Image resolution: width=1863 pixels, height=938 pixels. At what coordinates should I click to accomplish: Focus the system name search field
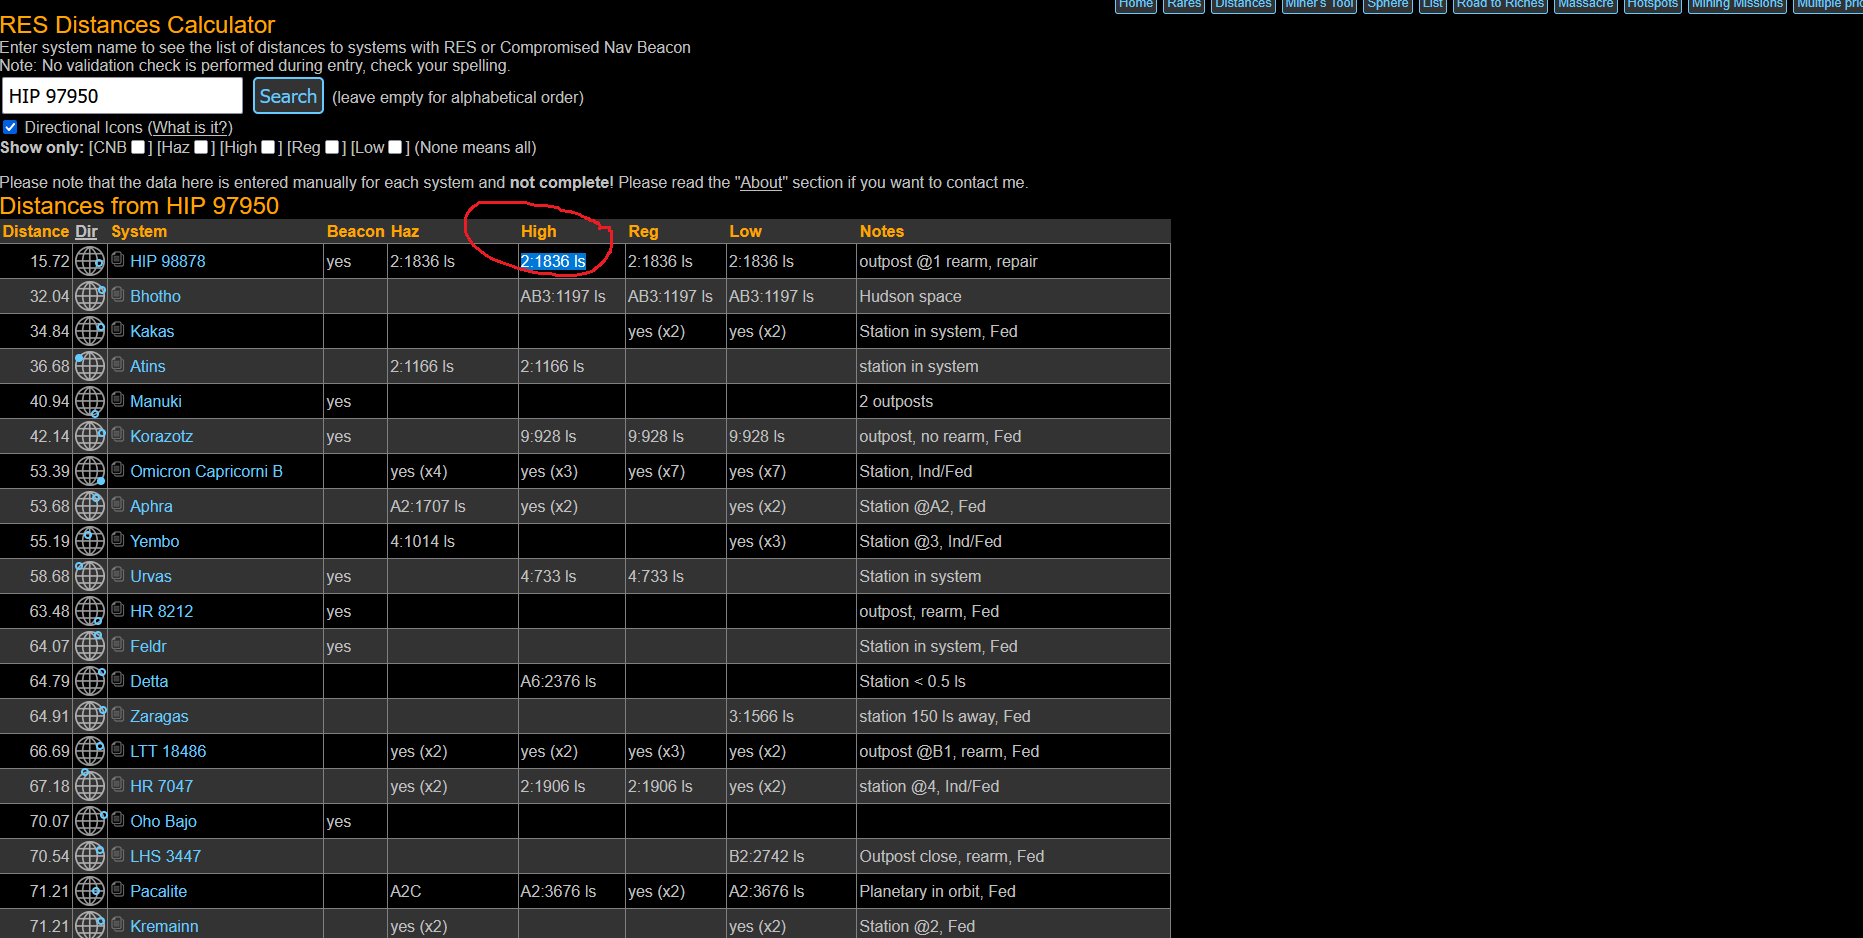coord(122,96)
